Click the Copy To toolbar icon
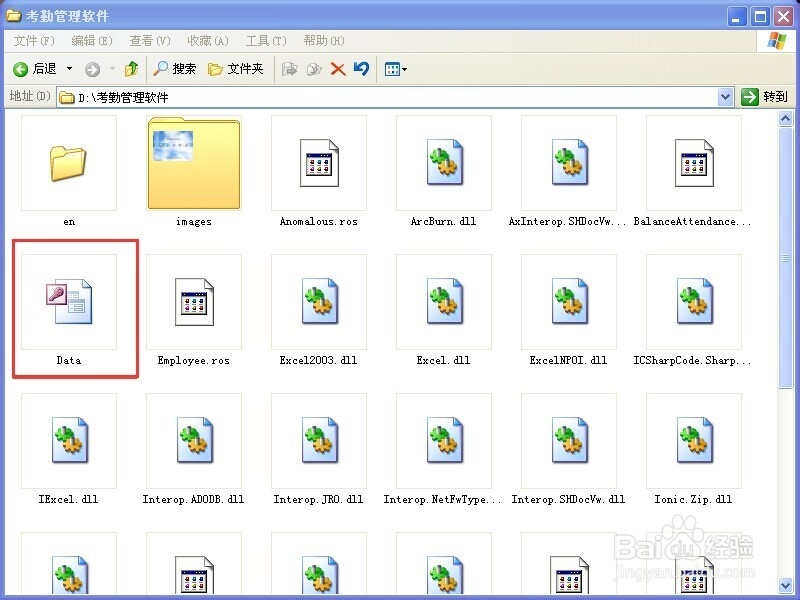This screenshot has width=800, height=600. pos(314,69)
